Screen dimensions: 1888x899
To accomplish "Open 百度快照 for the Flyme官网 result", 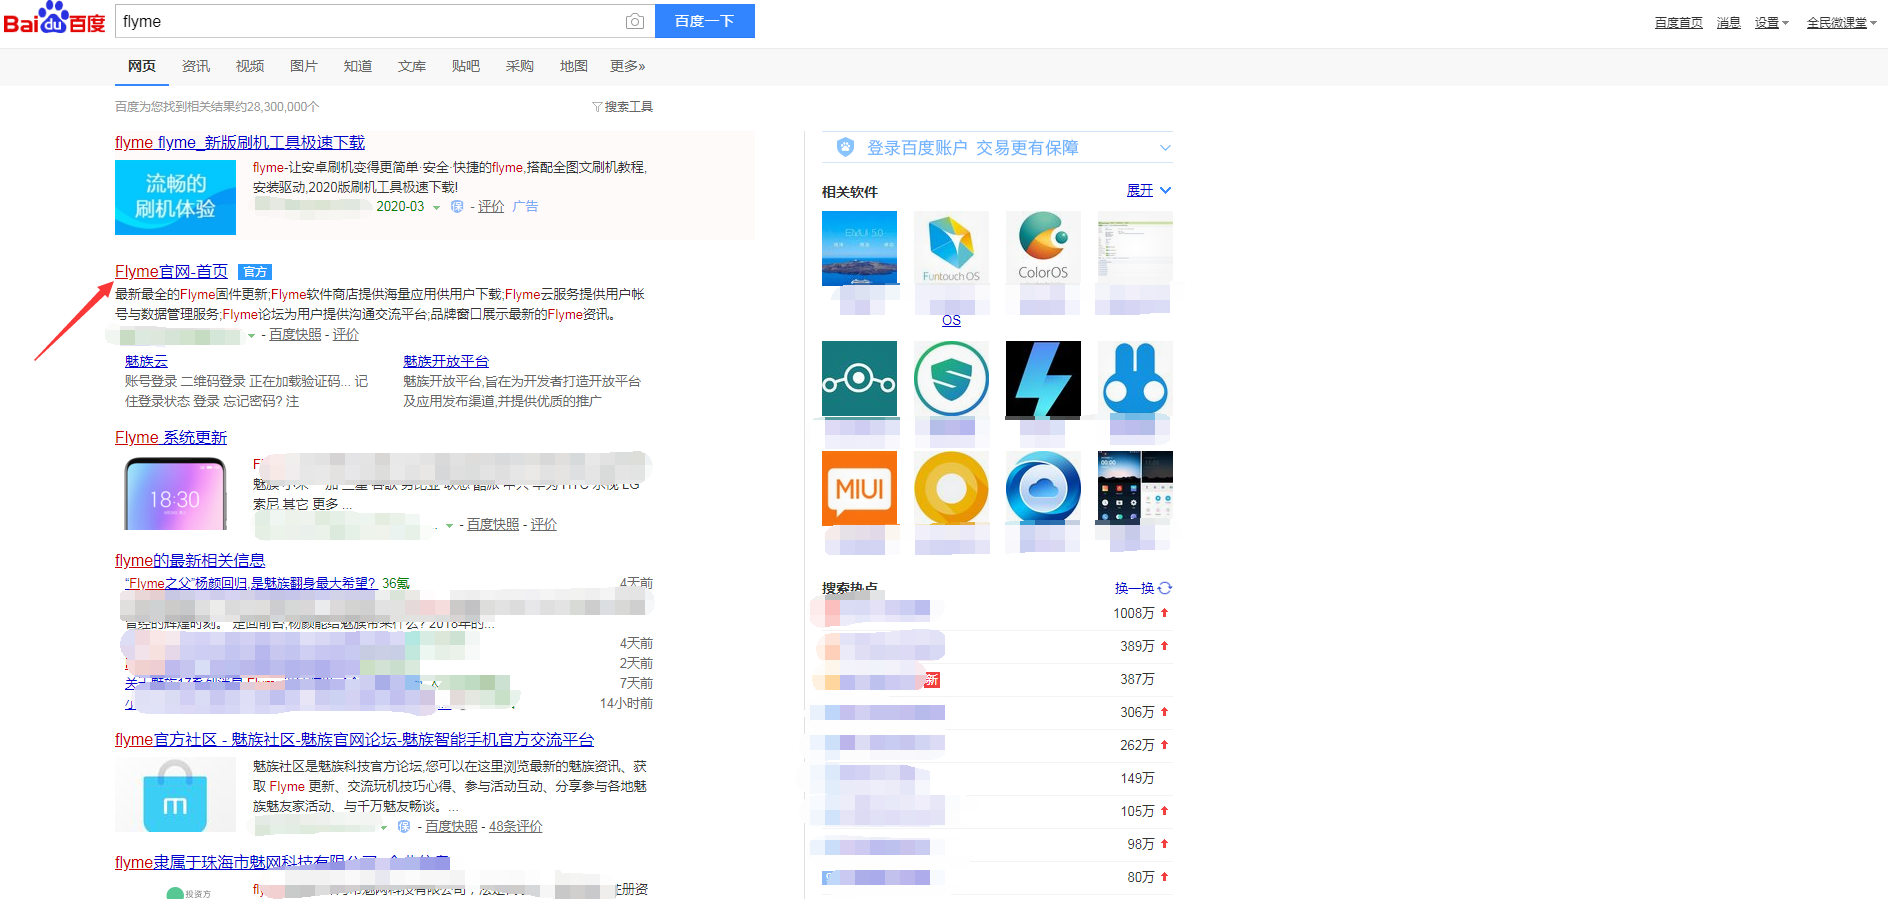I will click(x=295, y=335).
